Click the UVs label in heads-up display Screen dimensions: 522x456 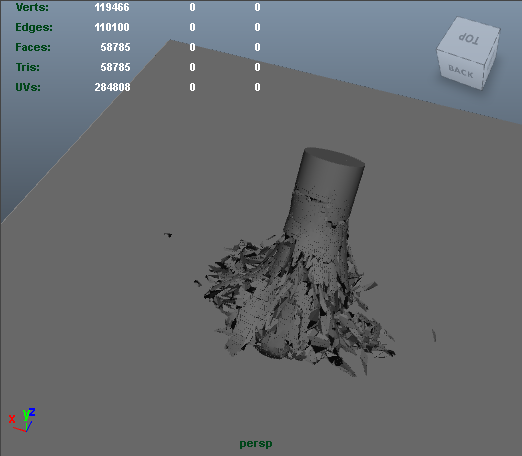point(28,87)
